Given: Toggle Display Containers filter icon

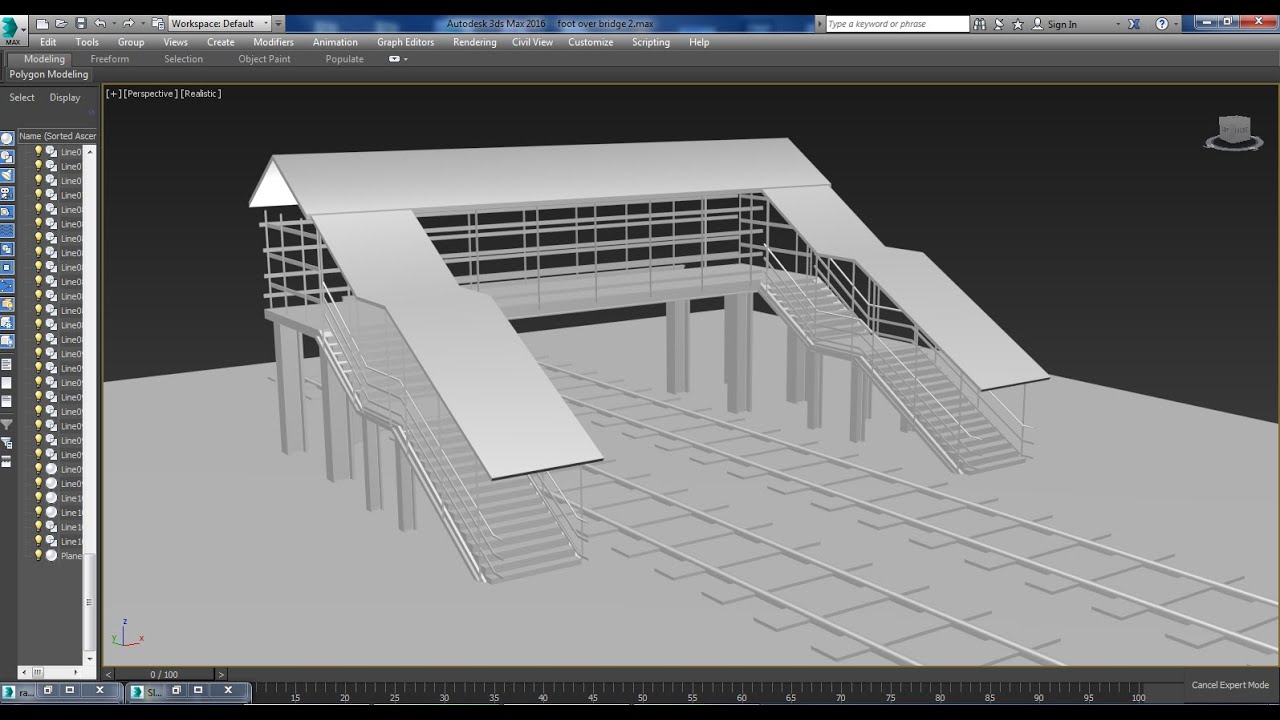Looking at the screenshot, I should [7, 305].
